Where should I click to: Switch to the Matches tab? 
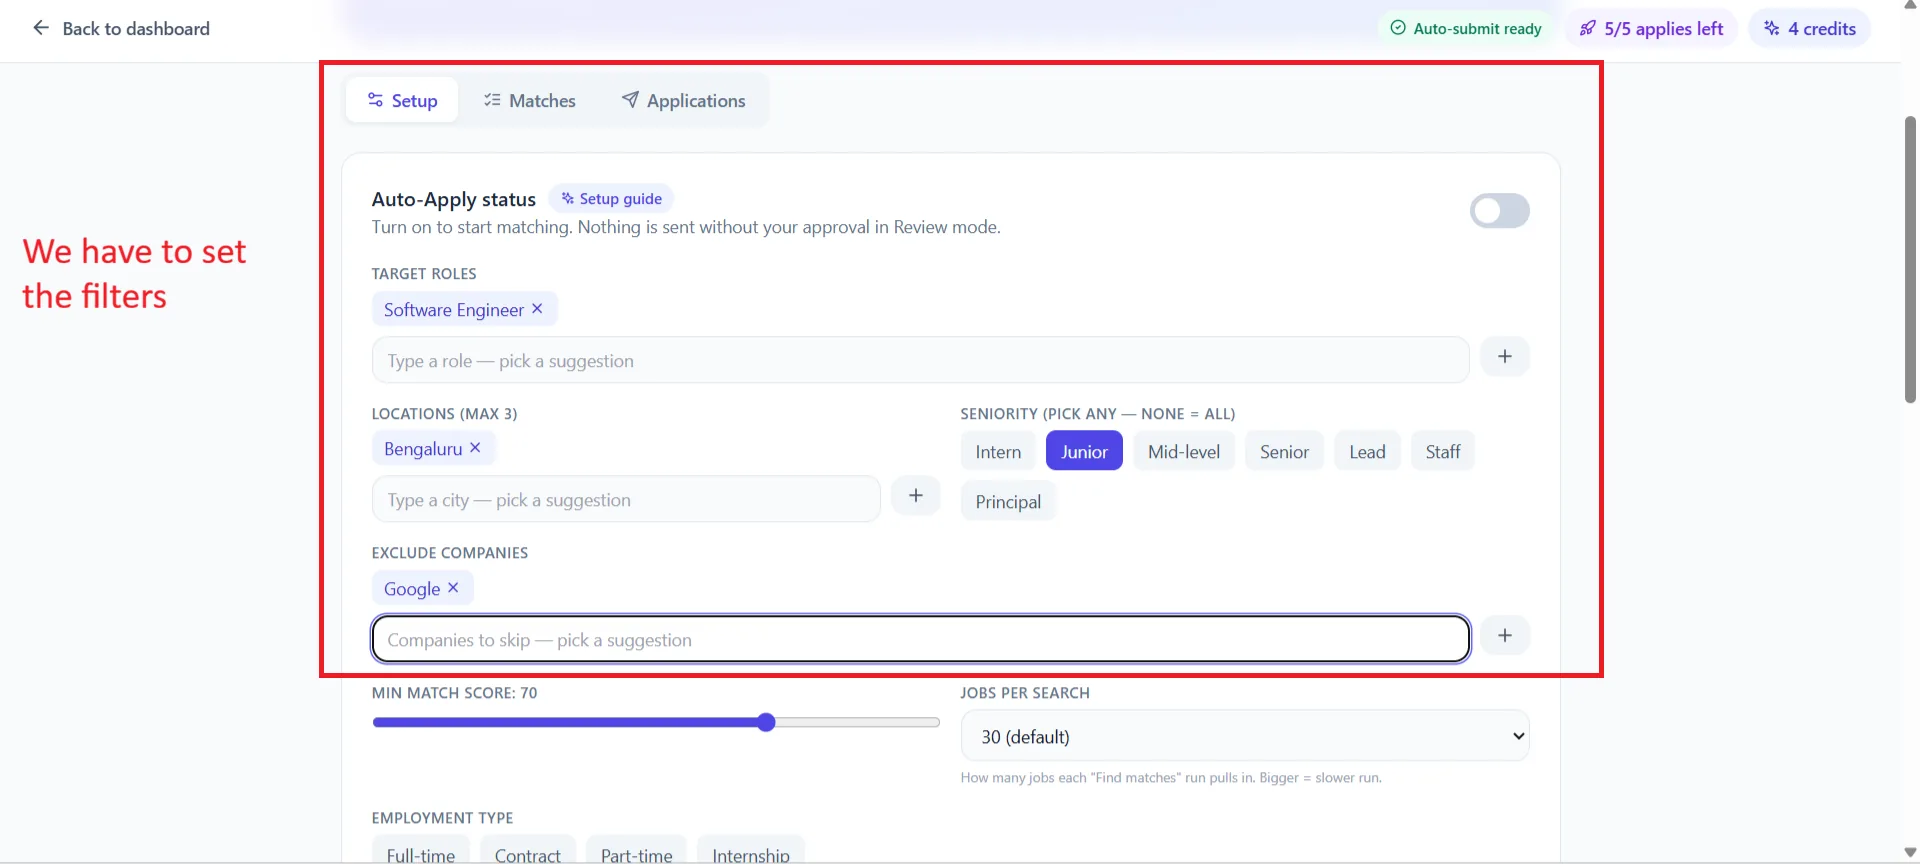(529, 100)
